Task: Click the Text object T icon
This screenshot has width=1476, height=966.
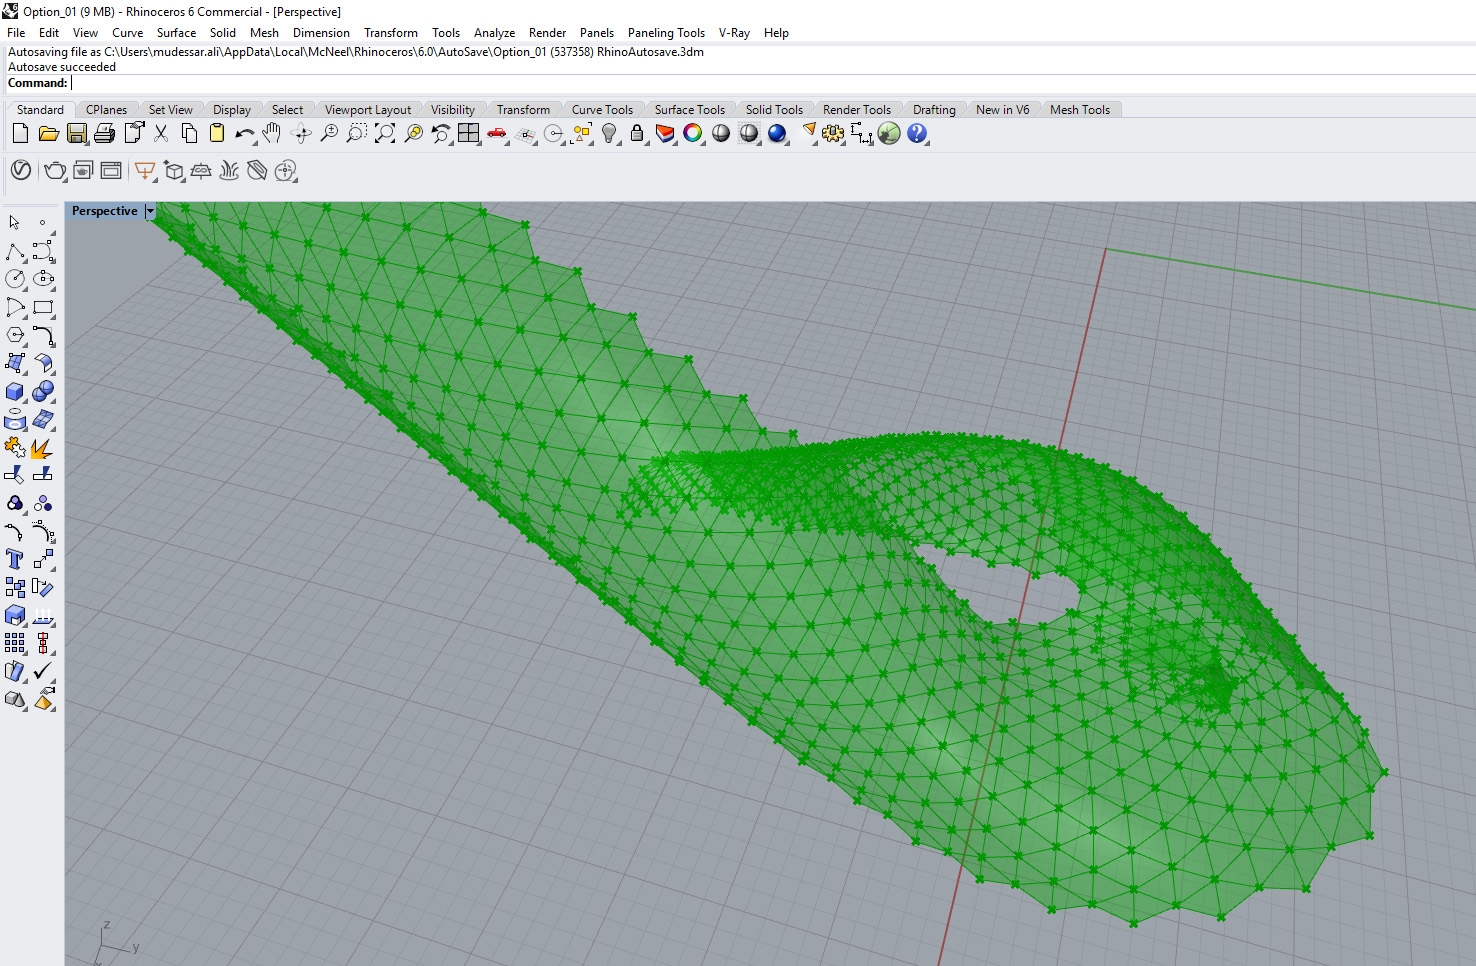Action: [x=15, y=559]
